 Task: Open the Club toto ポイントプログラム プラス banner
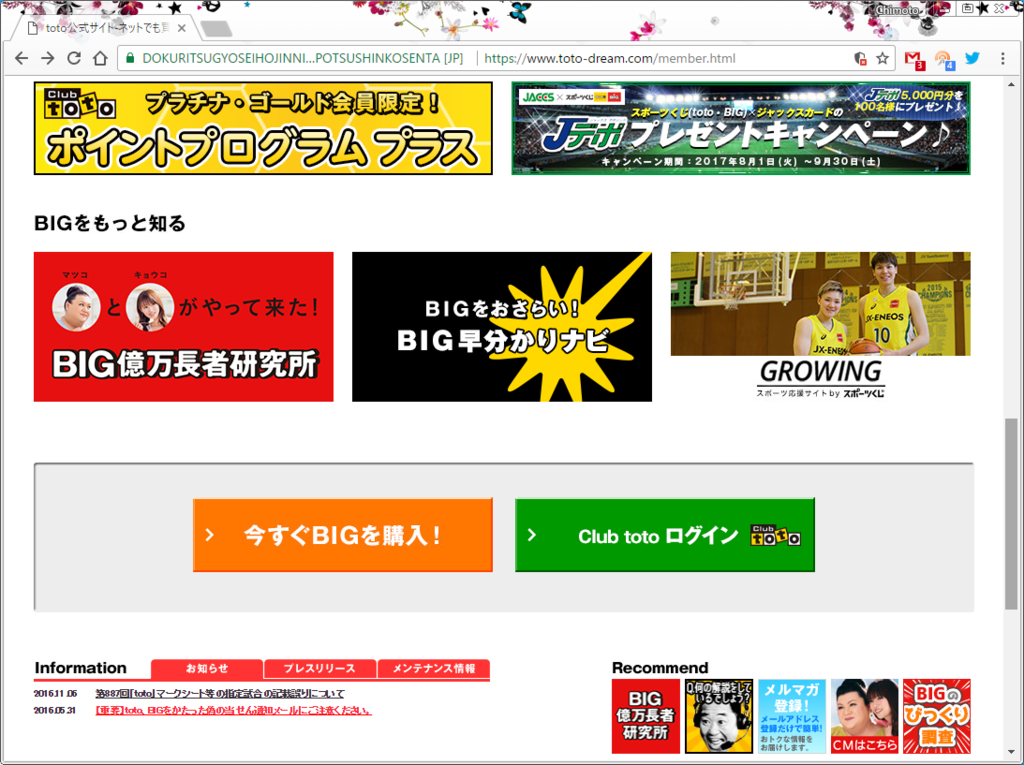point(263,128)
